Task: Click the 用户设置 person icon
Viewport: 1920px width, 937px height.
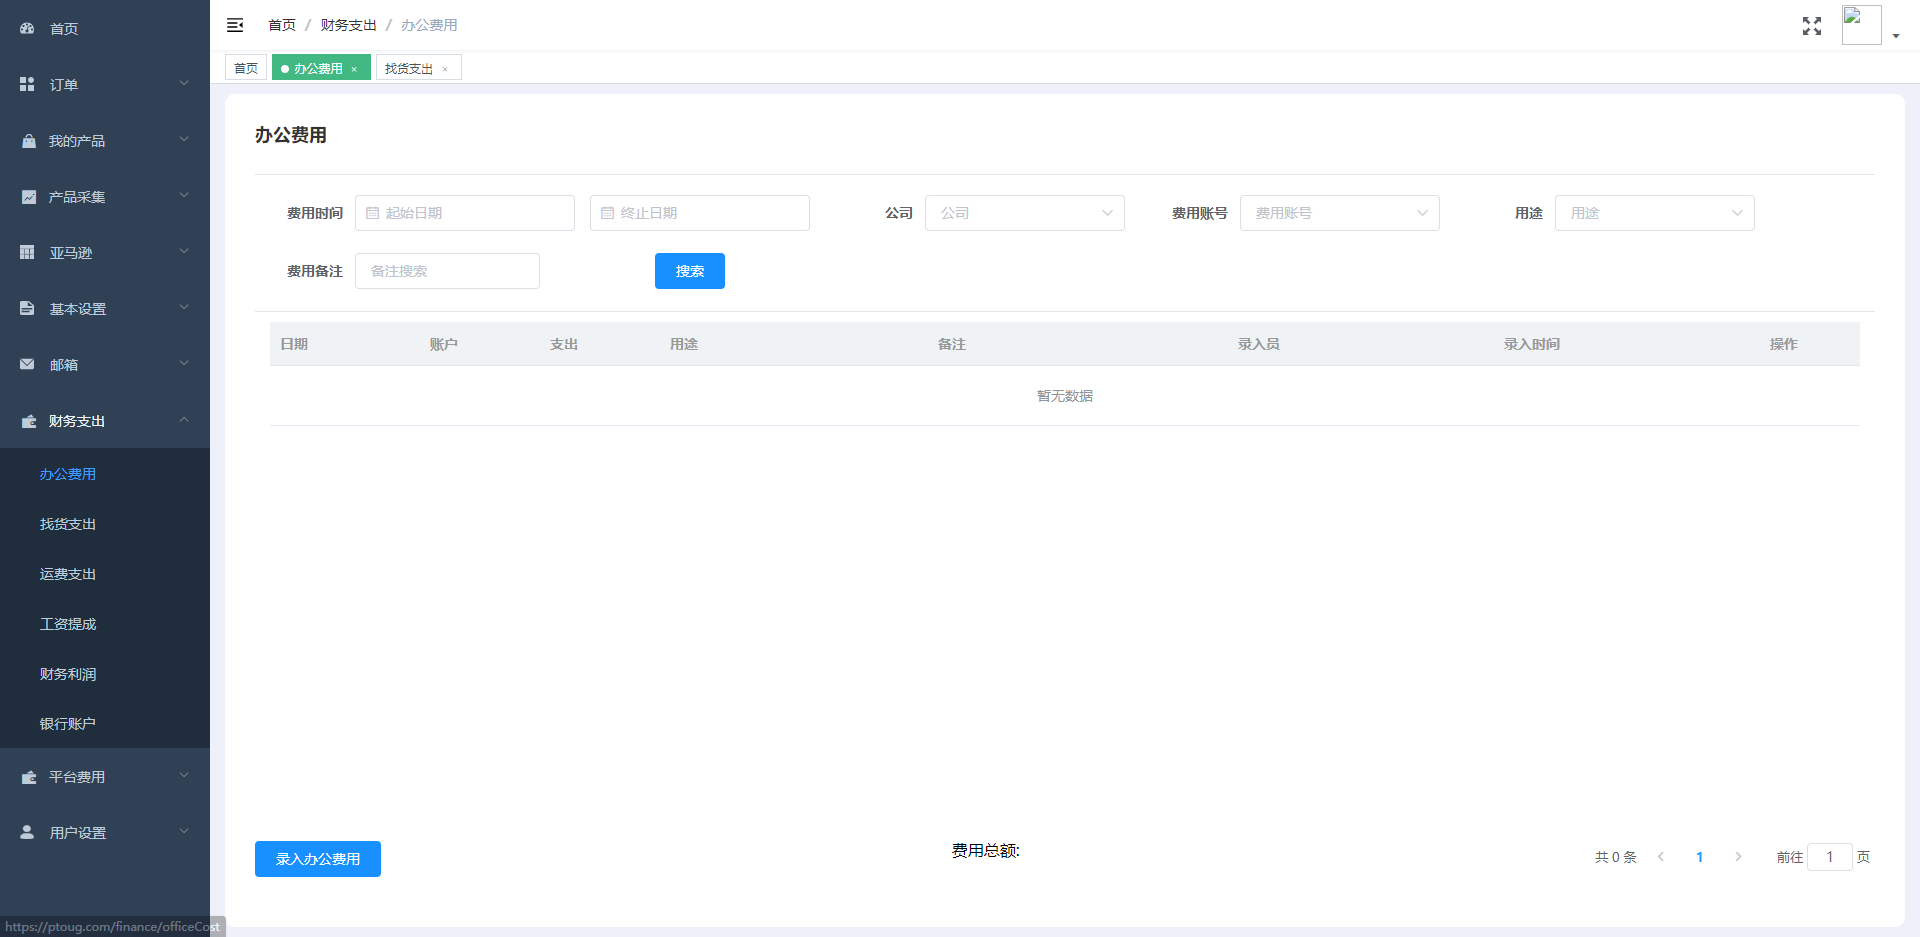Action: pyautogui.click(x=27, y=833)
